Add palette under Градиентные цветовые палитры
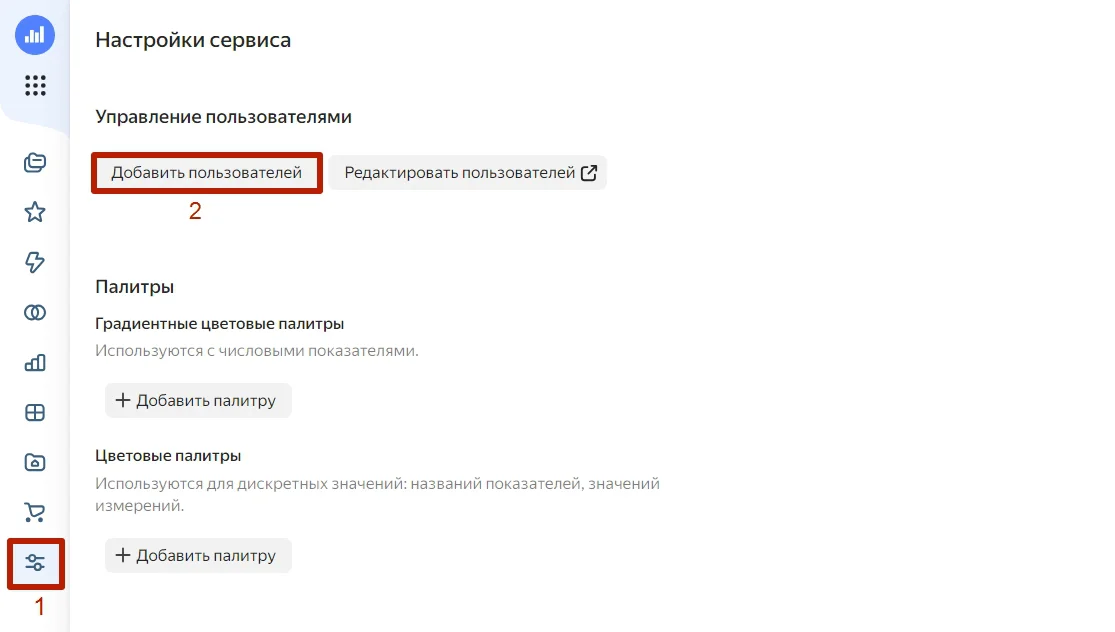 [198, 400]
